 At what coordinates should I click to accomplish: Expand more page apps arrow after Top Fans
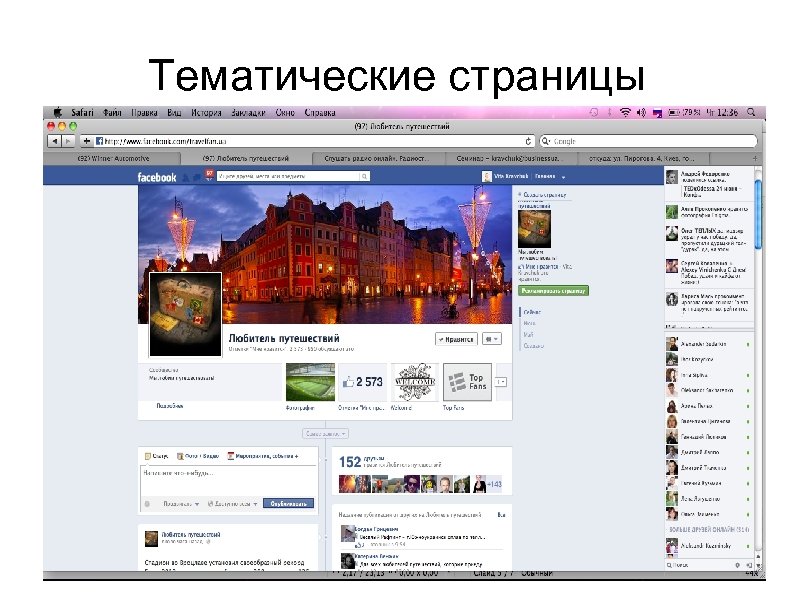[500, 382]
